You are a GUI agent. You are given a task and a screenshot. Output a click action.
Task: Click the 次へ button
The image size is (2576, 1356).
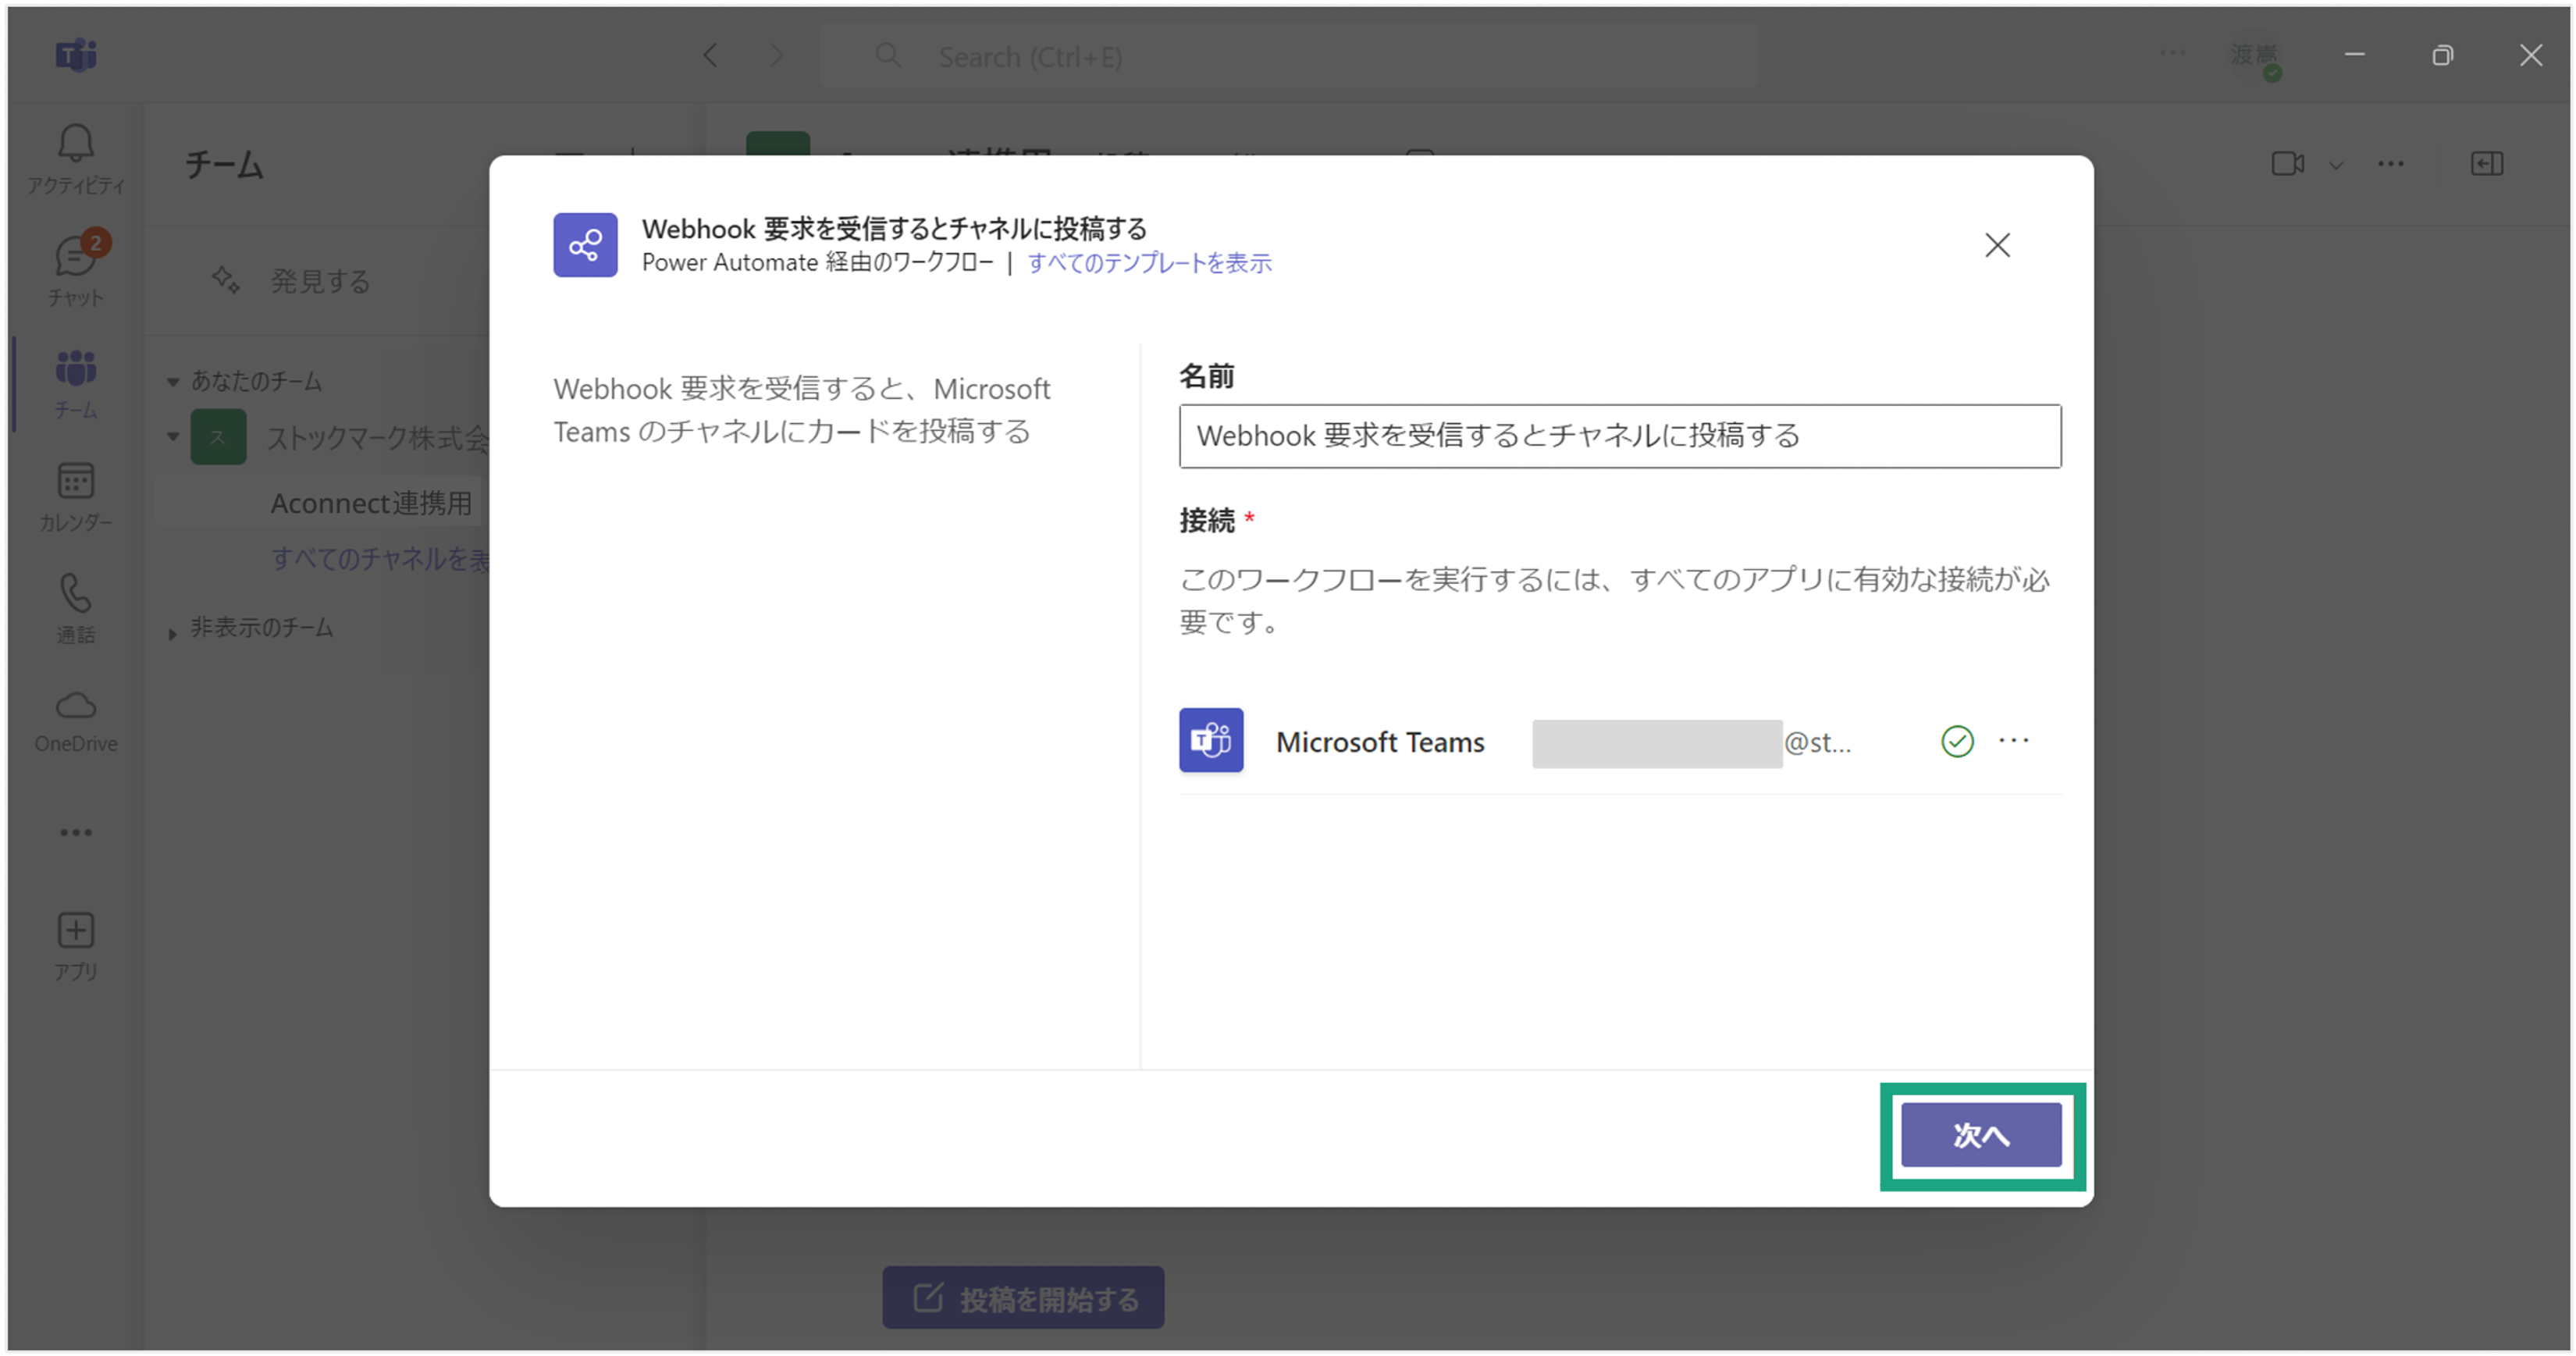tap(1980, 1135)
